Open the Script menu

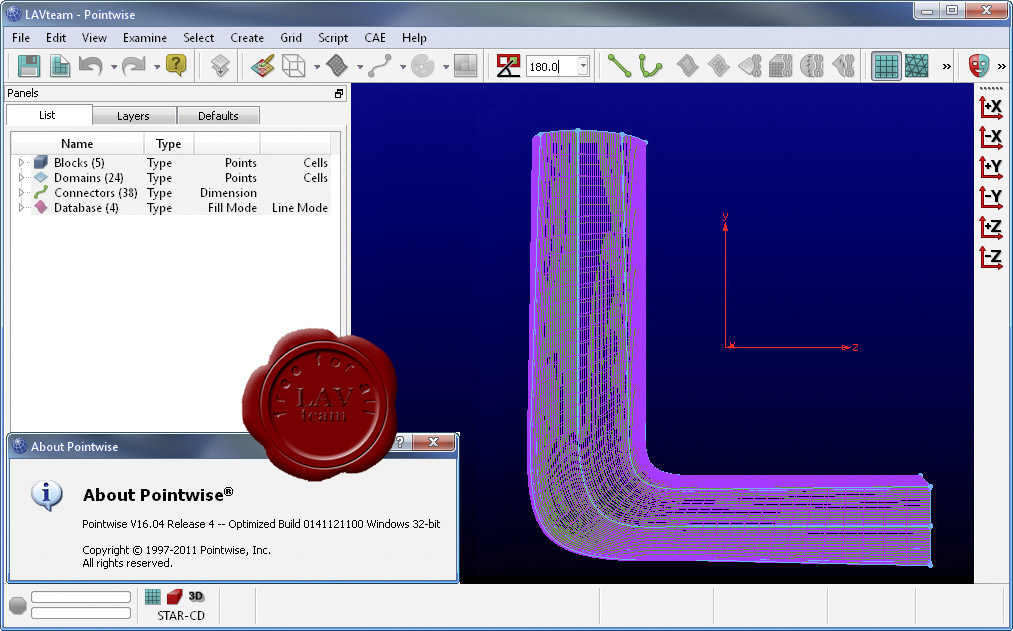click(x=333, y=37)
